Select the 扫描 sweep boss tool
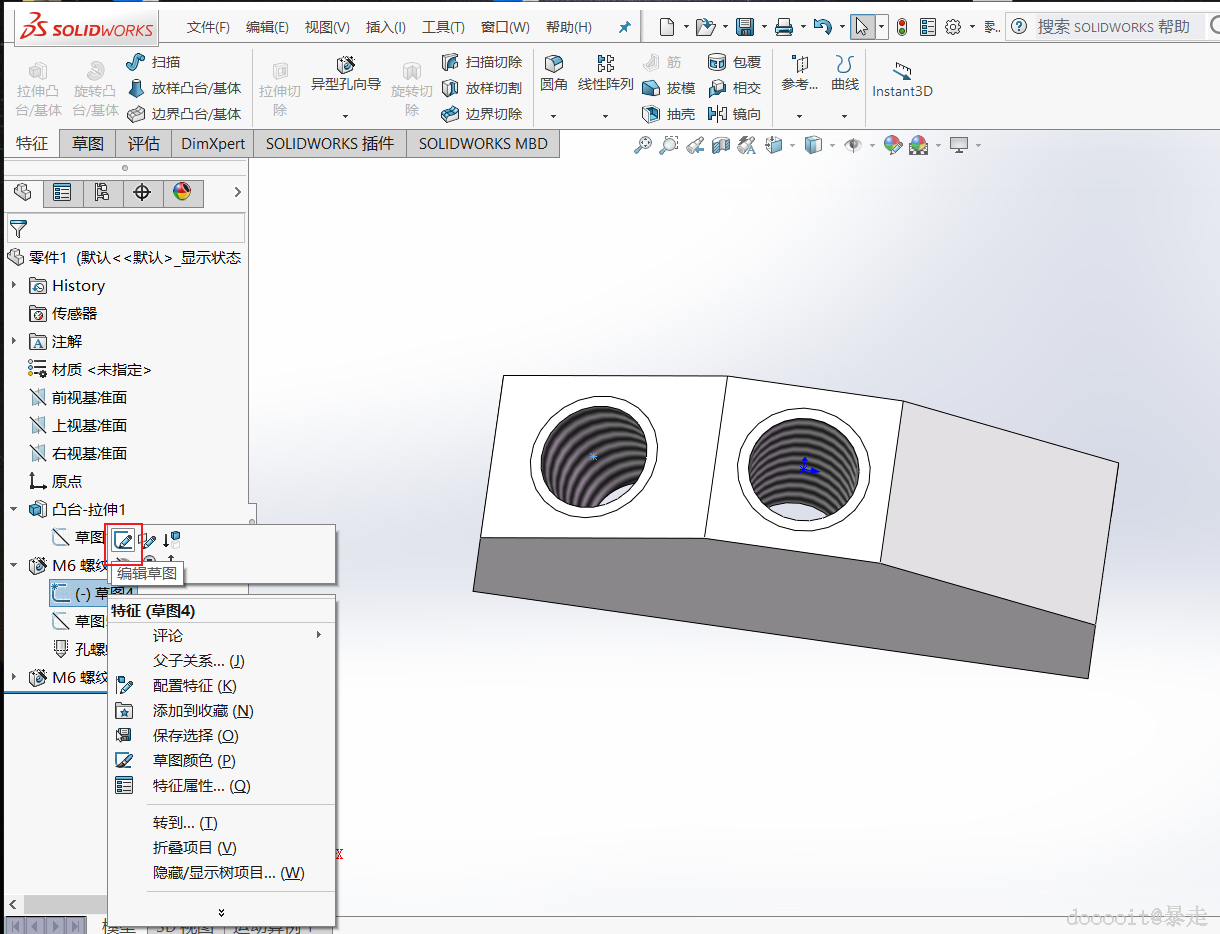1220x934 pixels. [x=154, y=62]
